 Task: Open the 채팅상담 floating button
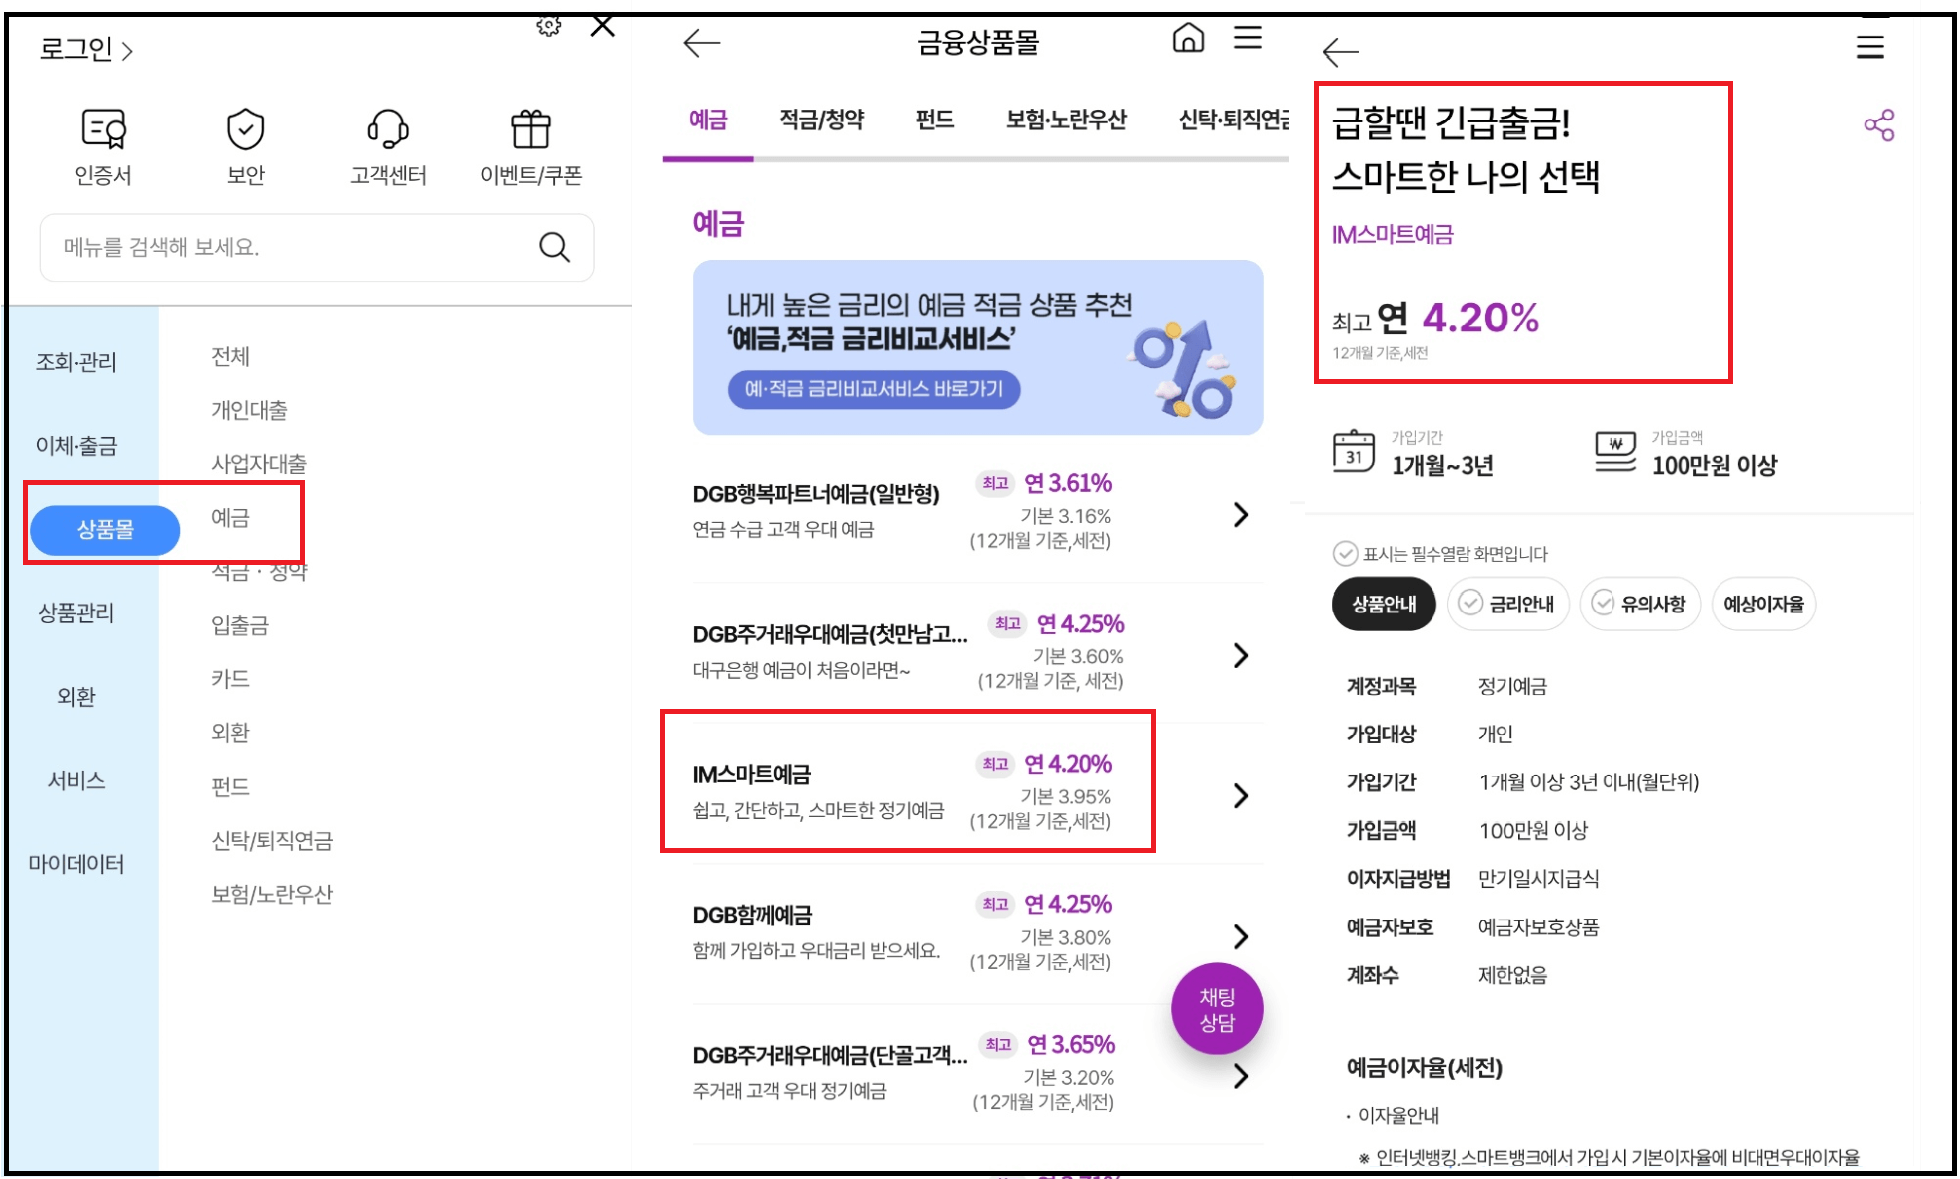click(1217, 1009)
